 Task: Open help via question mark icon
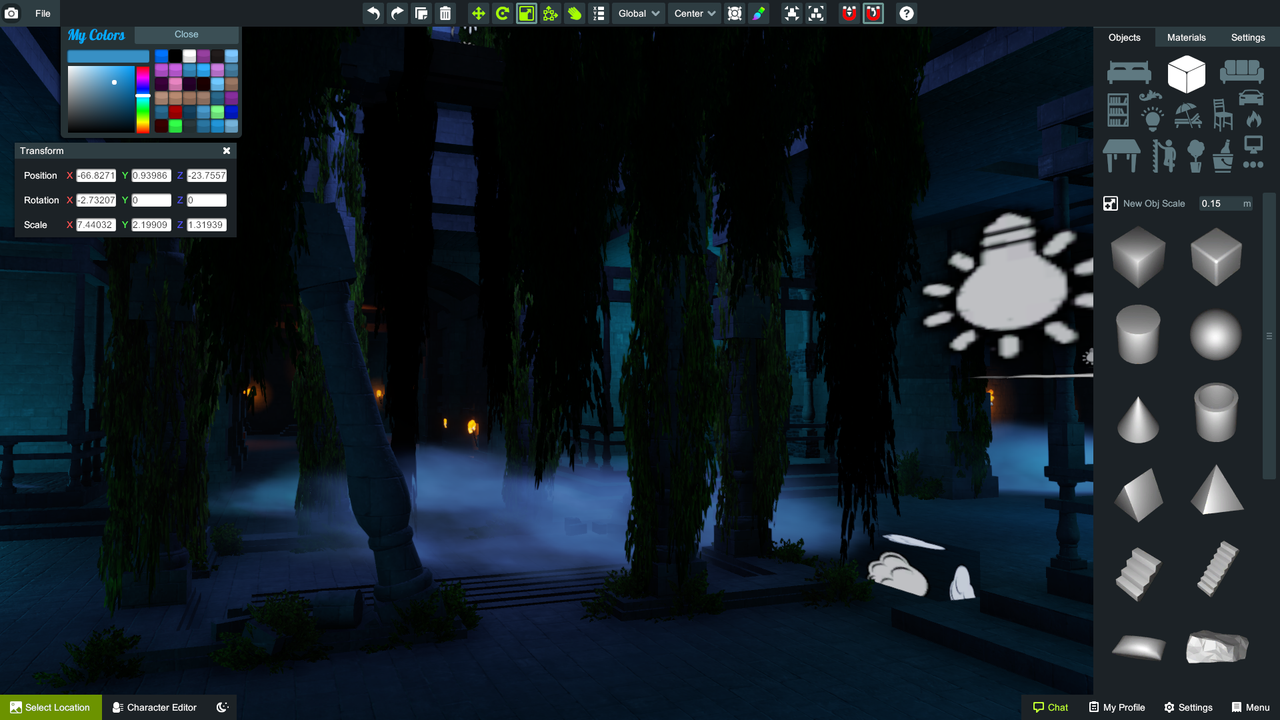click(x=906, y=13)
